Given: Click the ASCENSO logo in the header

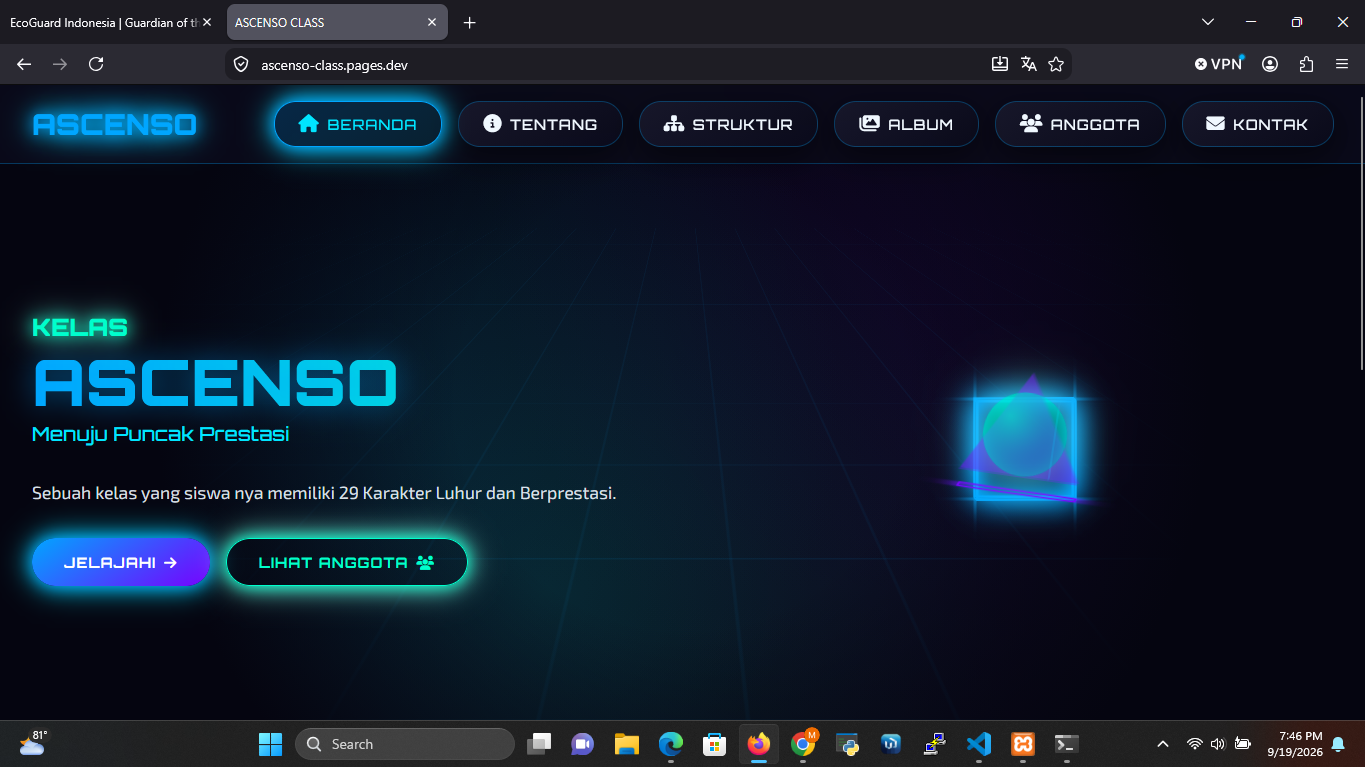Looking at the screenshot, I should [x=115, y=124].
